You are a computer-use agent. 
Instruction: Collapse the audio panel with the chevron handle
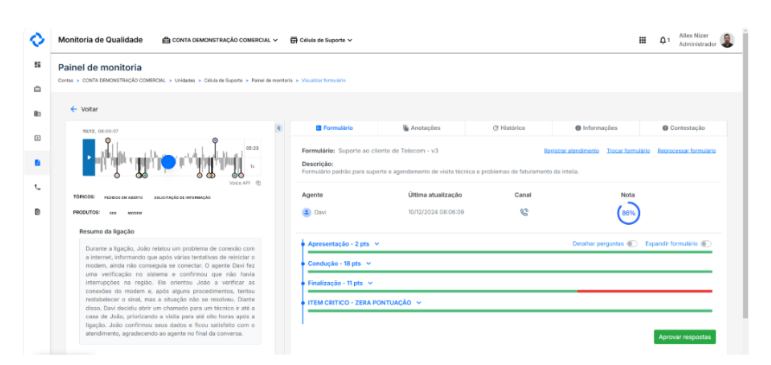[x=279, y=128]
